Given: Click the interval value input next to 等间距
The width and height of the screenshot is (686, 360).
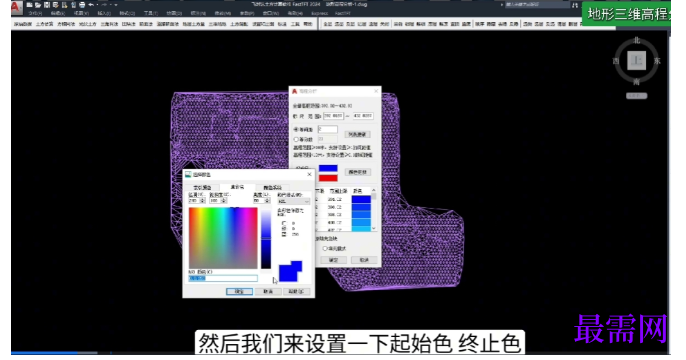Looking at the screenshot, I should [328, 129].
